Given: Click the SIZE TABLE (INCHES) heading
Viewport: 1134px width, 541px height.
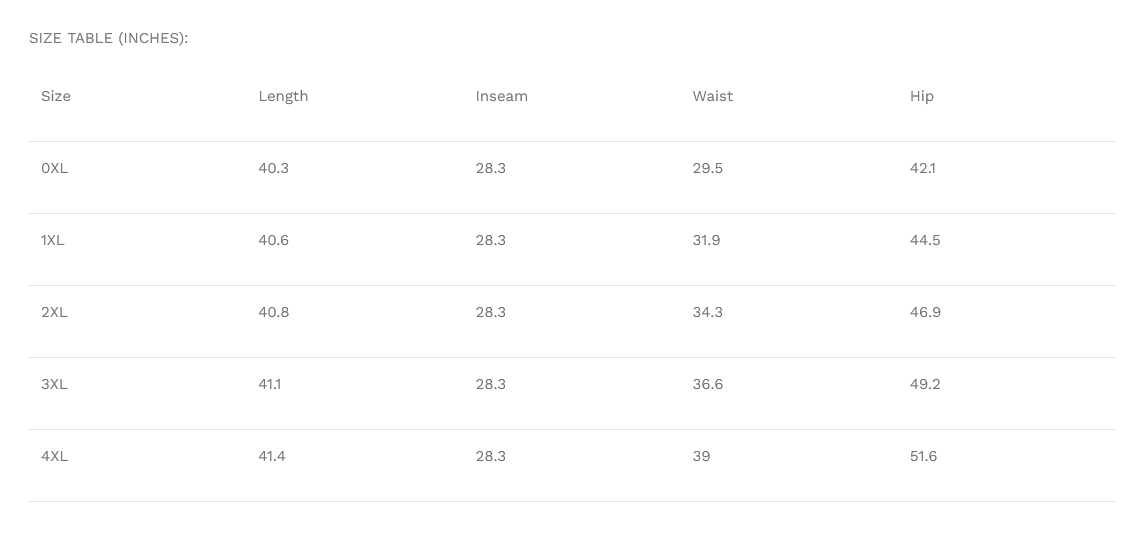Looking at the screenshot, I should tap(108, 38).
